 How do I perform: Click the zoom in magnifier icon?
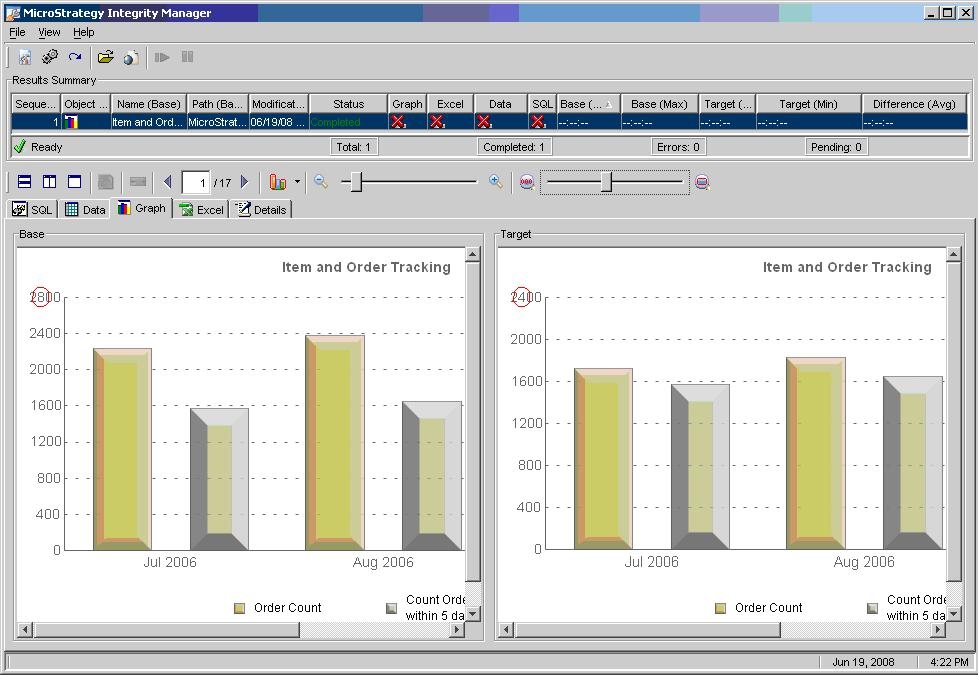(496, 182)
